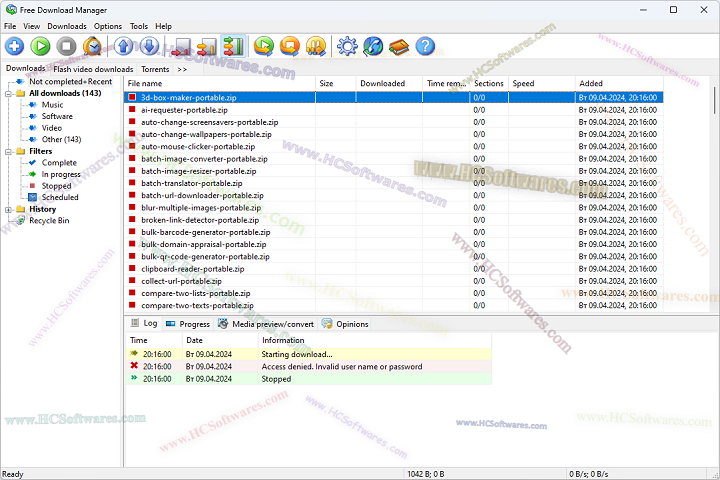Open the Help menu

coord(163,26)
